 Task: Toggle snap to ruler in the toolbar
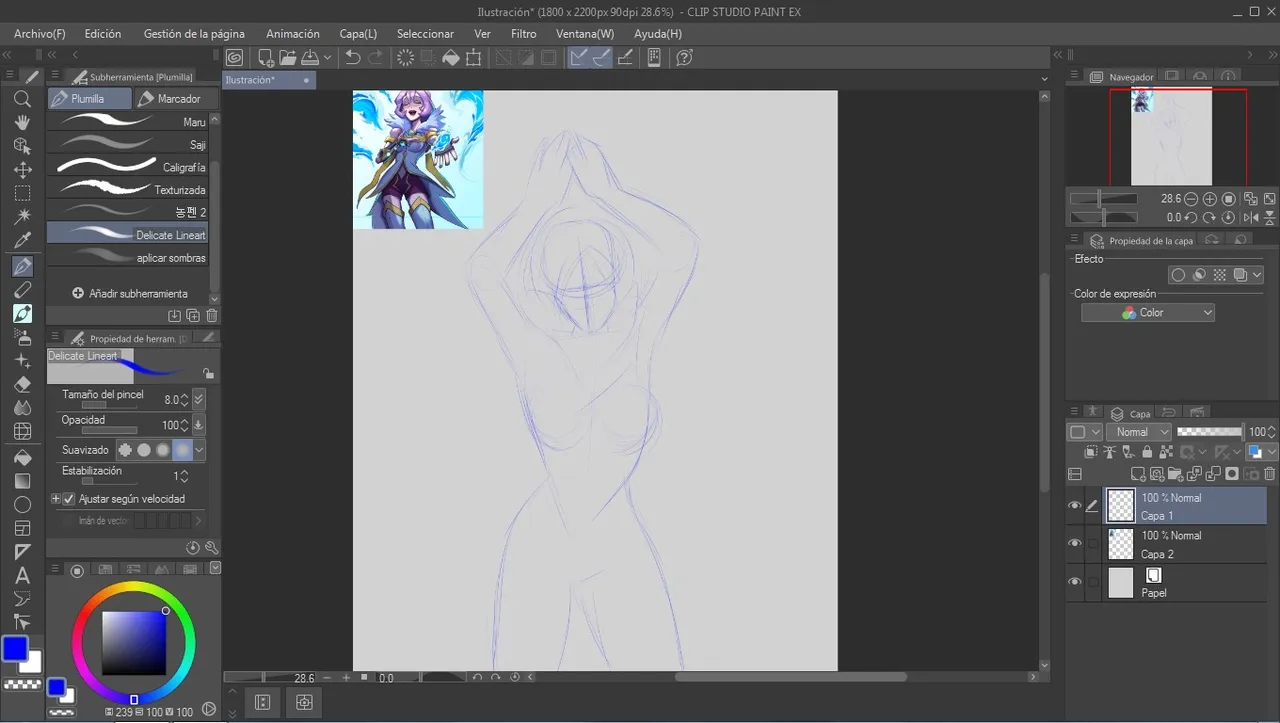tap(579, 58)
